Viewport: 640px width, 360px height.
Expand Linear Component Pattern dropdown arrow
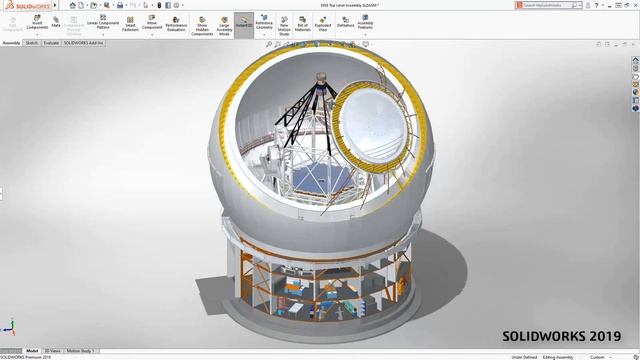tap(103, 34)
